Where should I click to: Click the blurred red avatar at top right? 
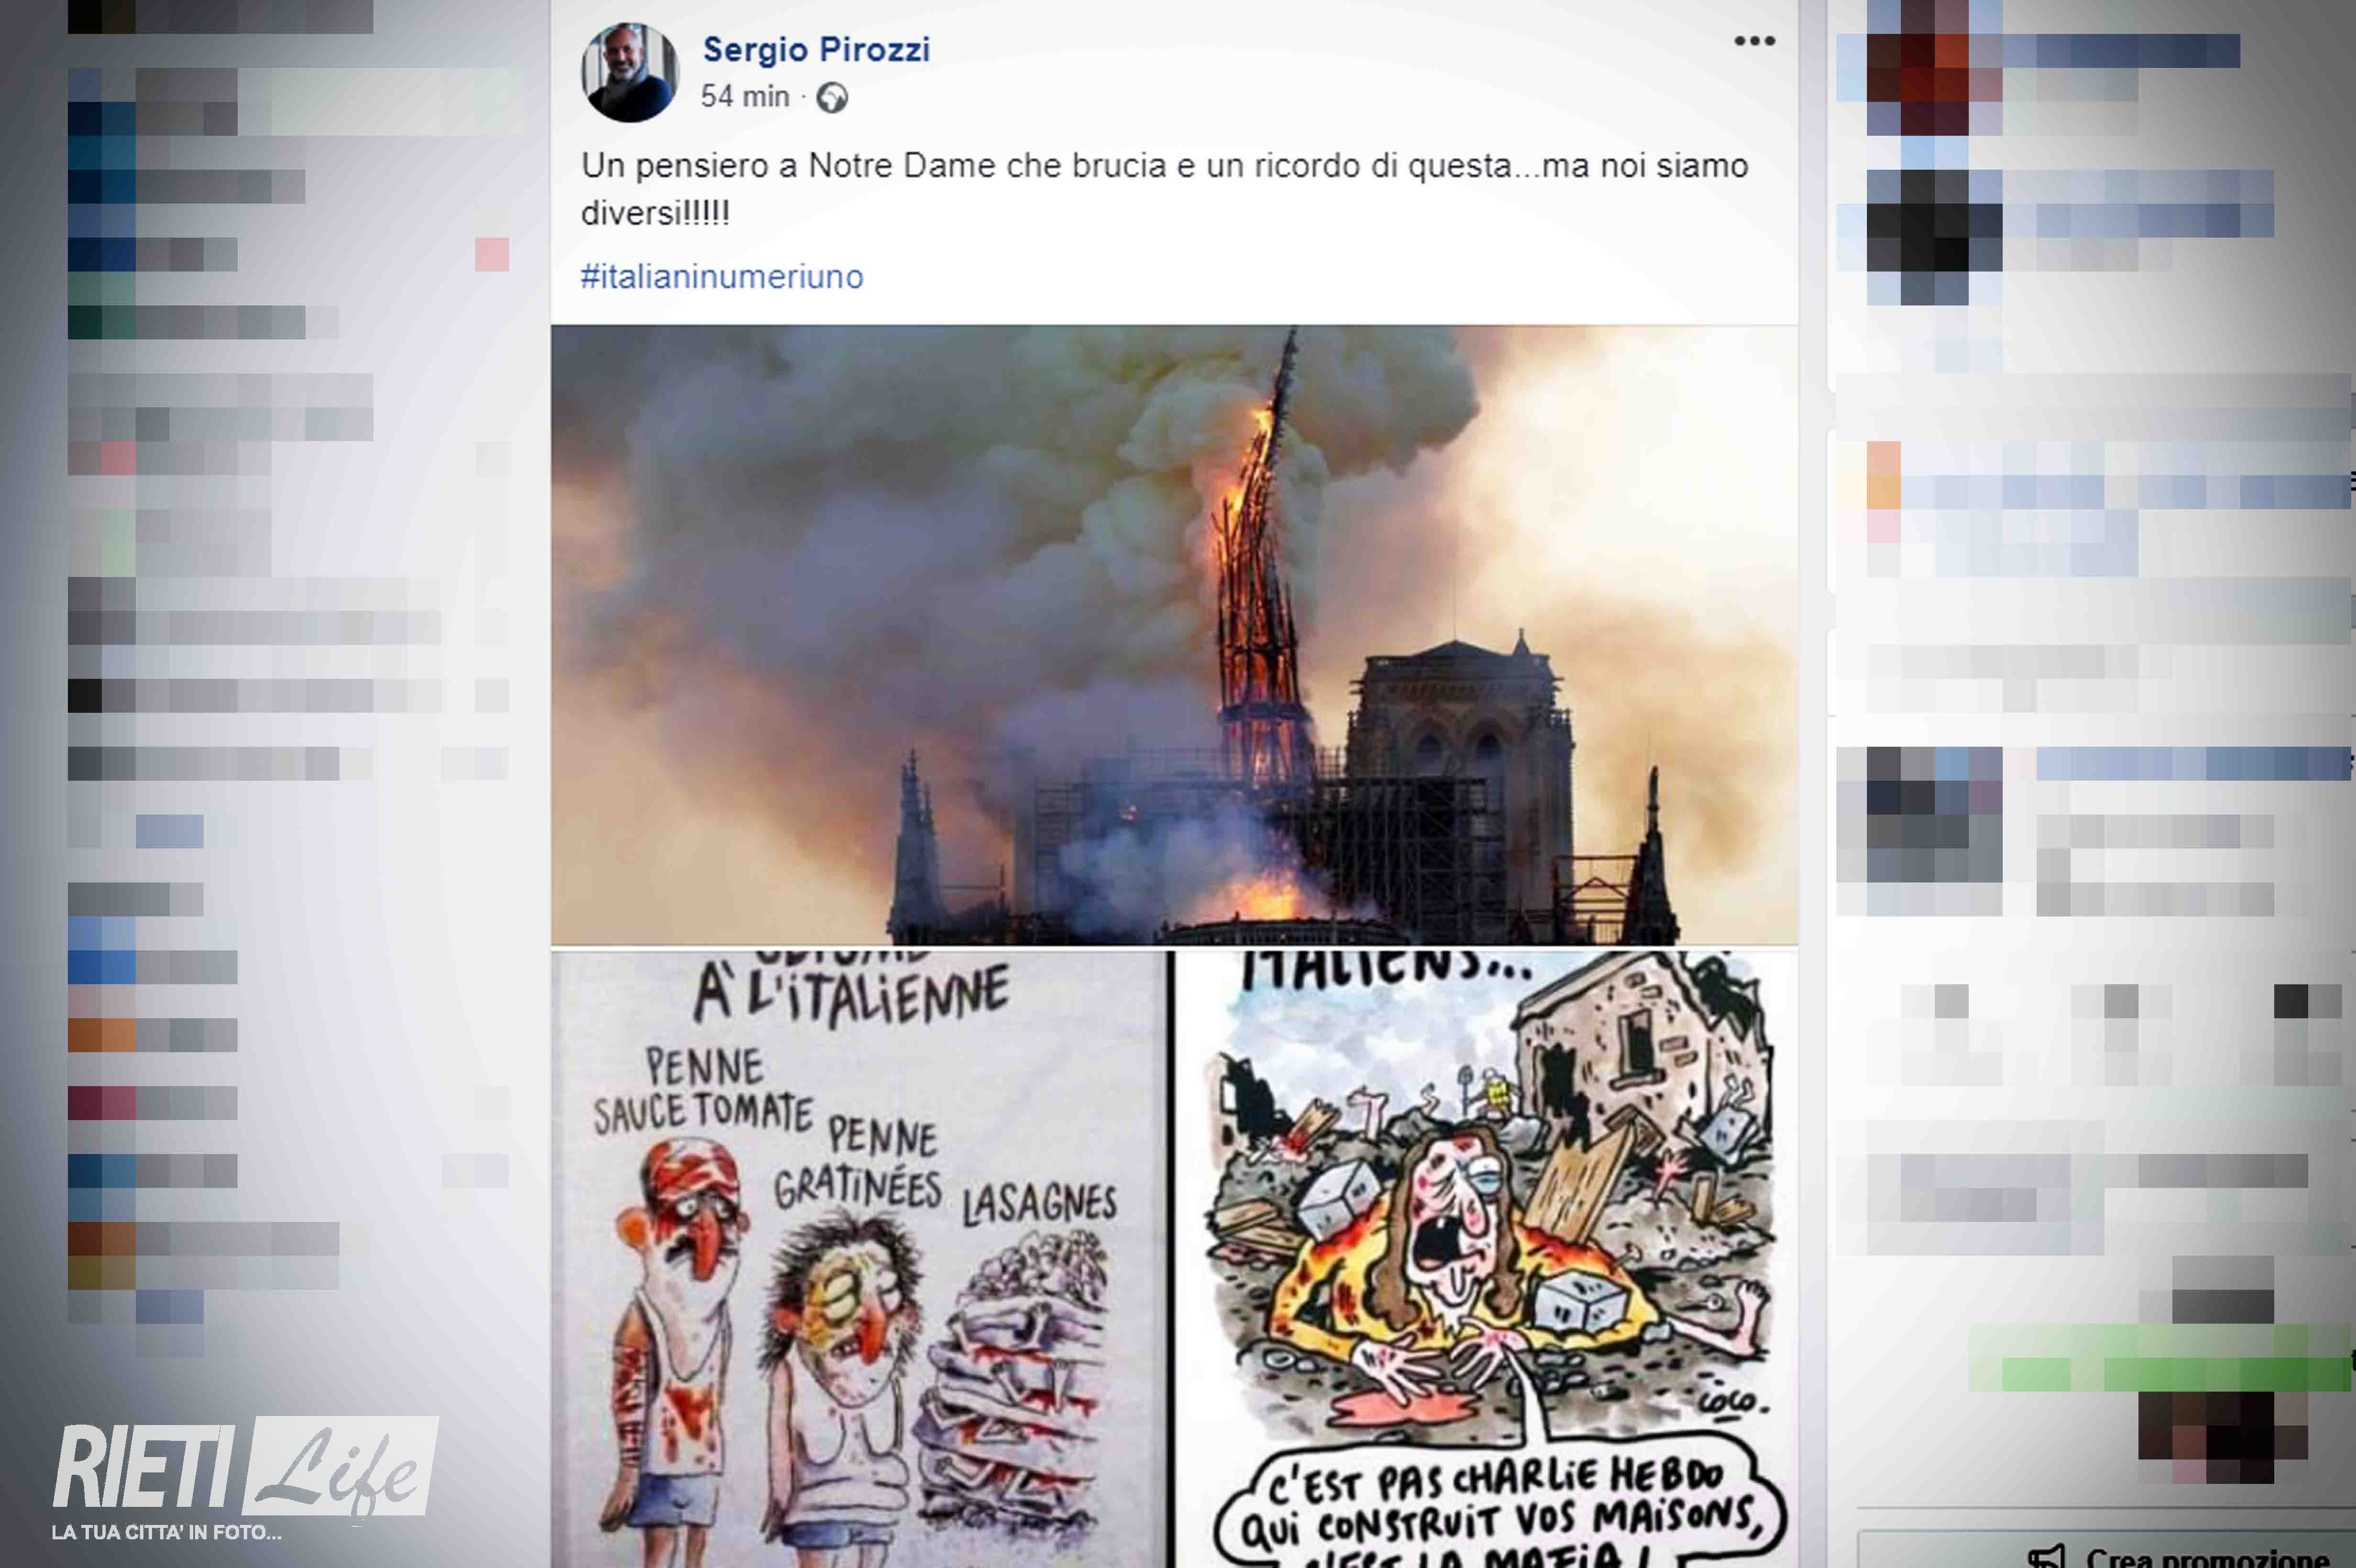point(1935,68)
